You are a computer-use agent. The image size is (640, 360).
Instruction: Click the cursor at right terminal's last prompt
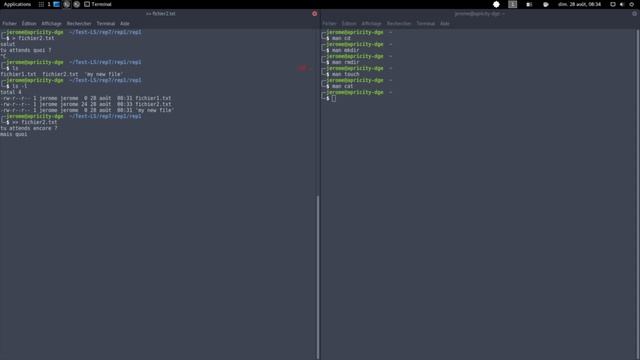[x=333, y=98]
